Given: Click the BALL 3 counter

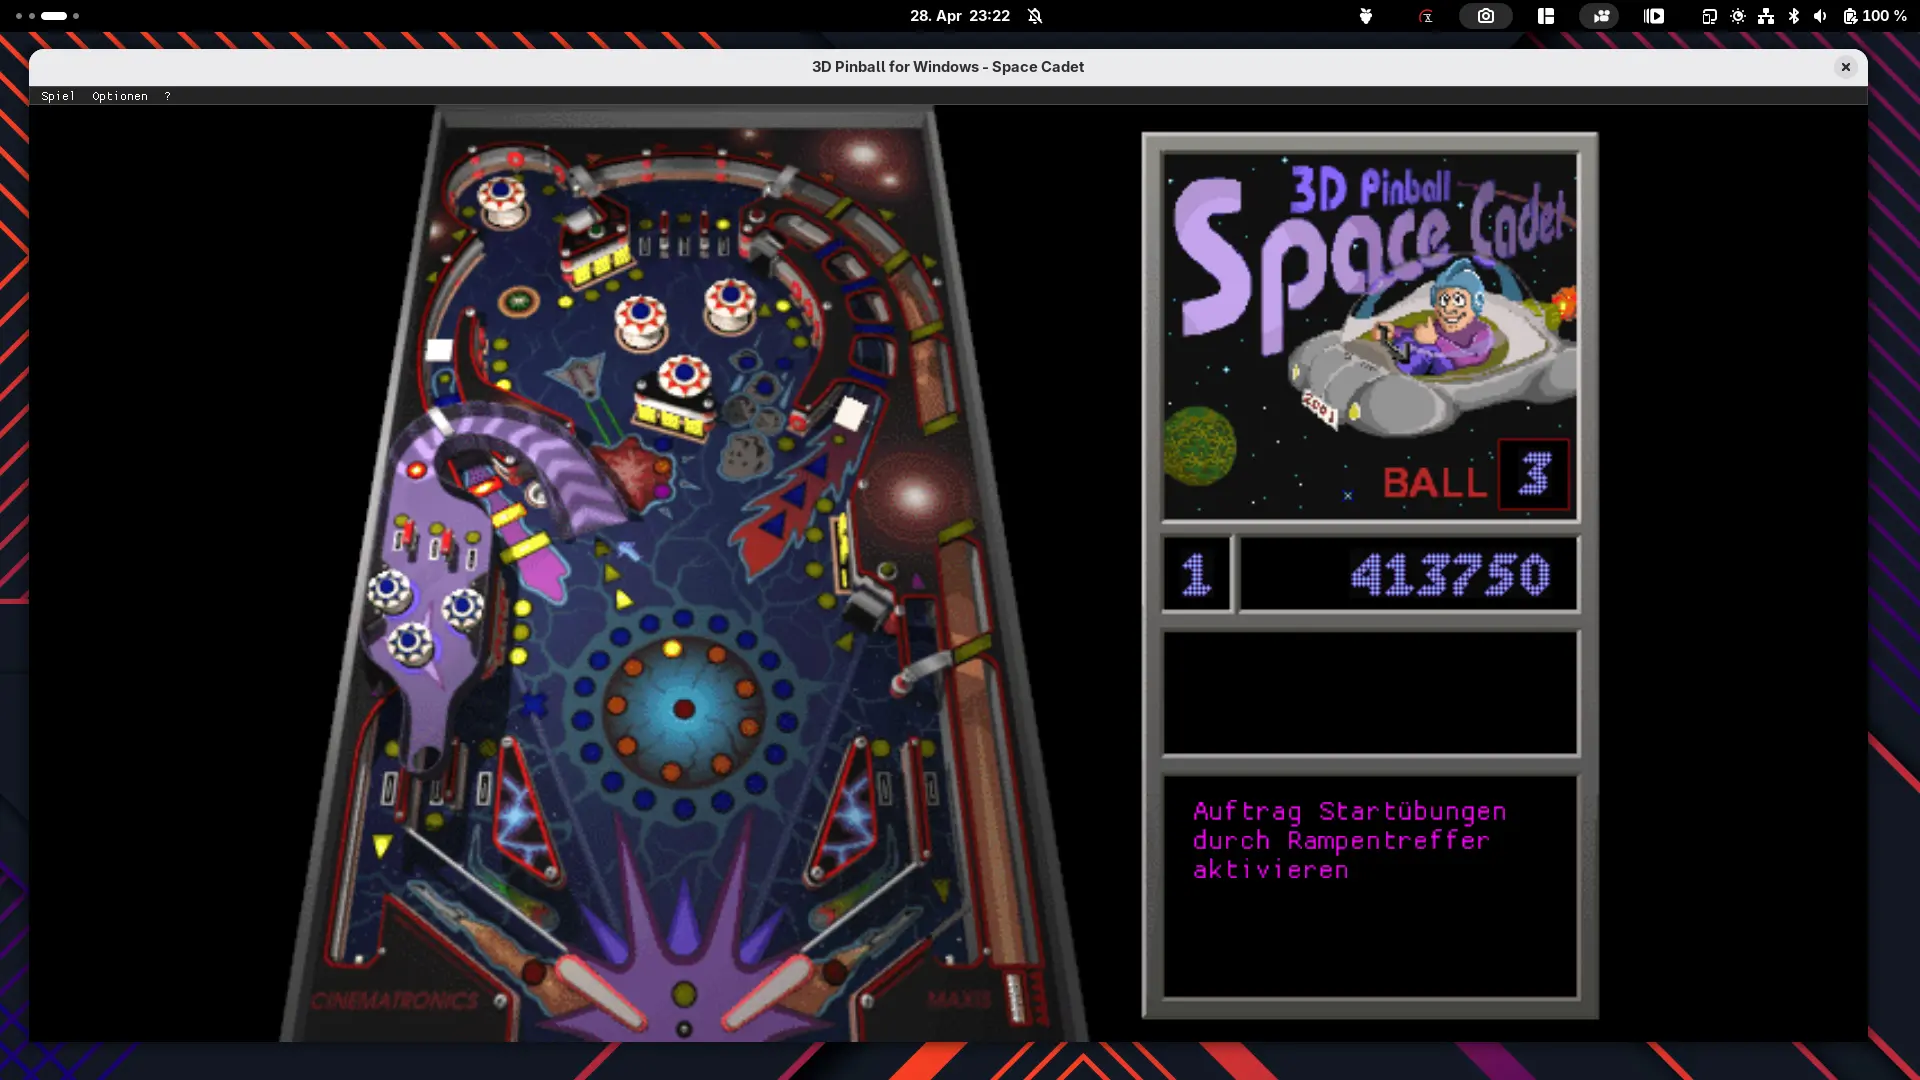Looking at the screenshot, I should coord(1475,476).
